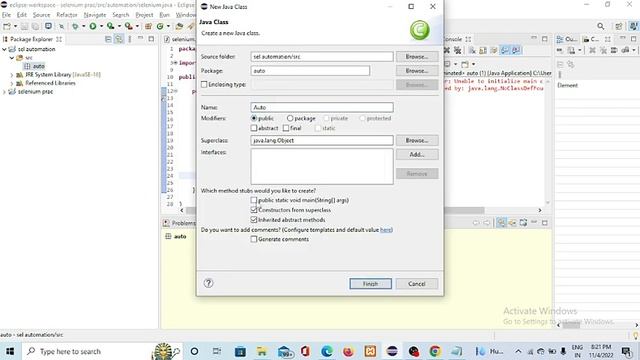Click the Open Type icon in toolbar

(179, 26)
